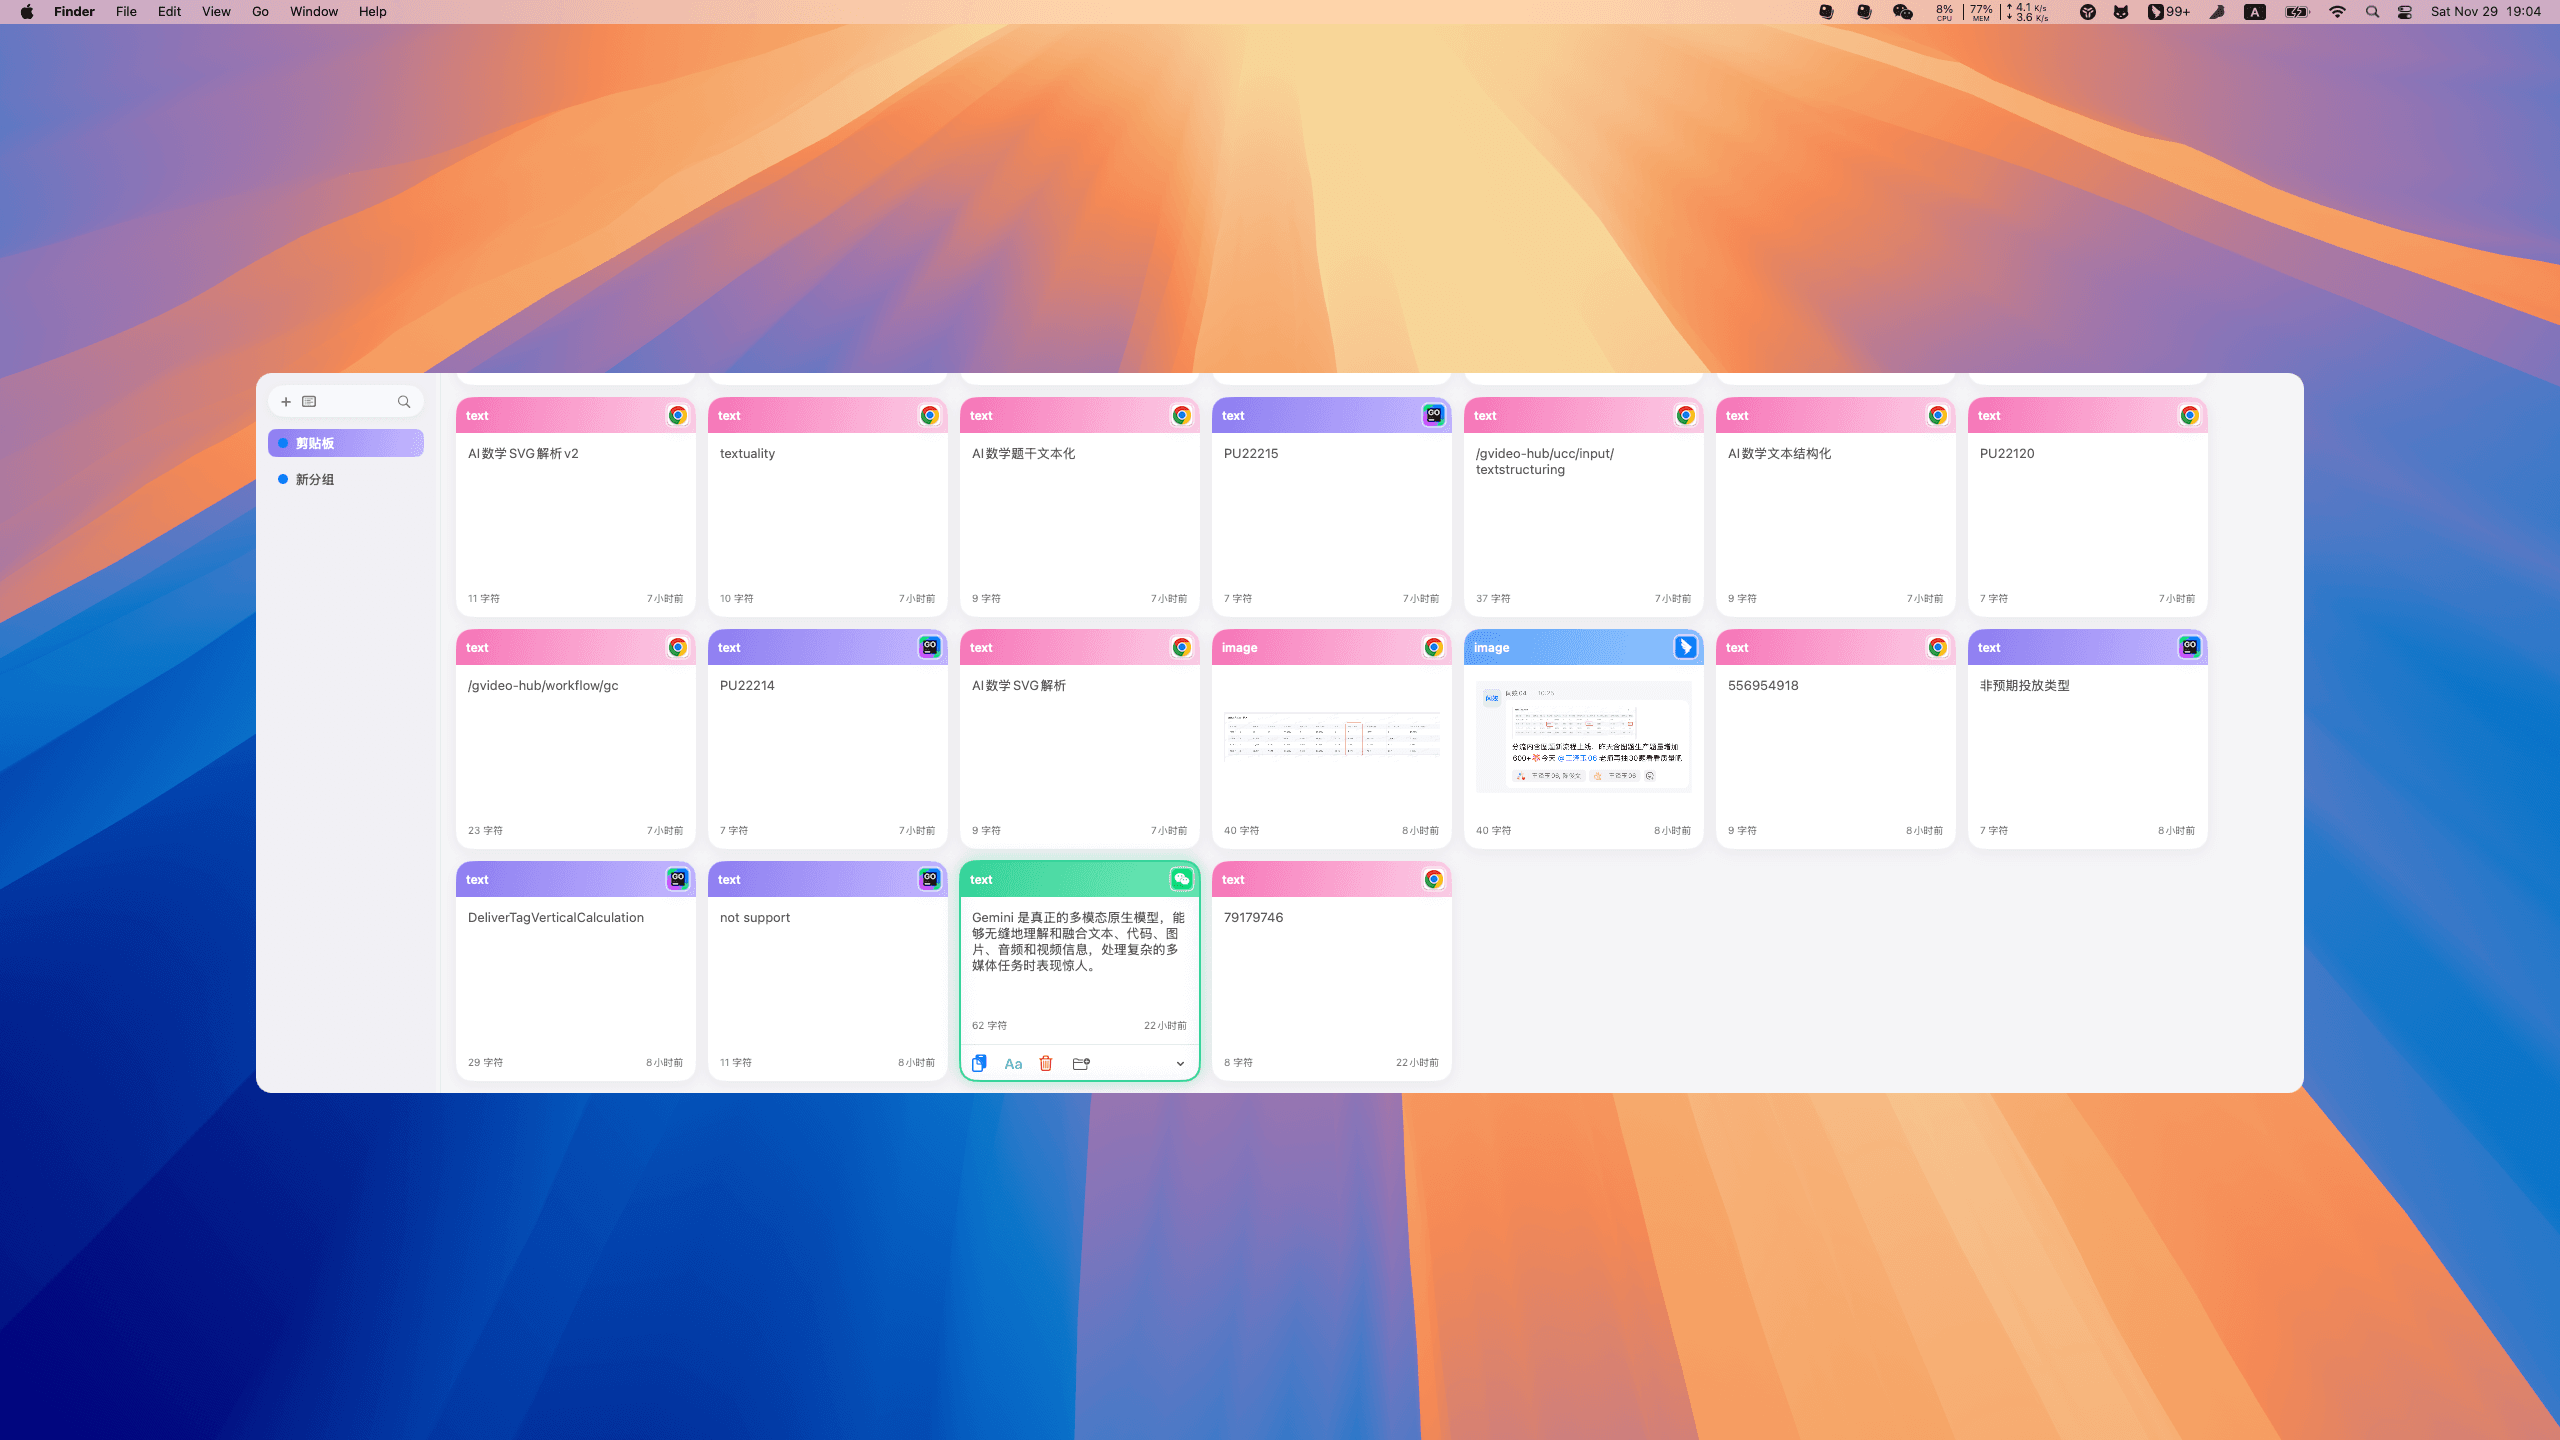Click the blue color dot next to 新分组

[x=283, y=479]
